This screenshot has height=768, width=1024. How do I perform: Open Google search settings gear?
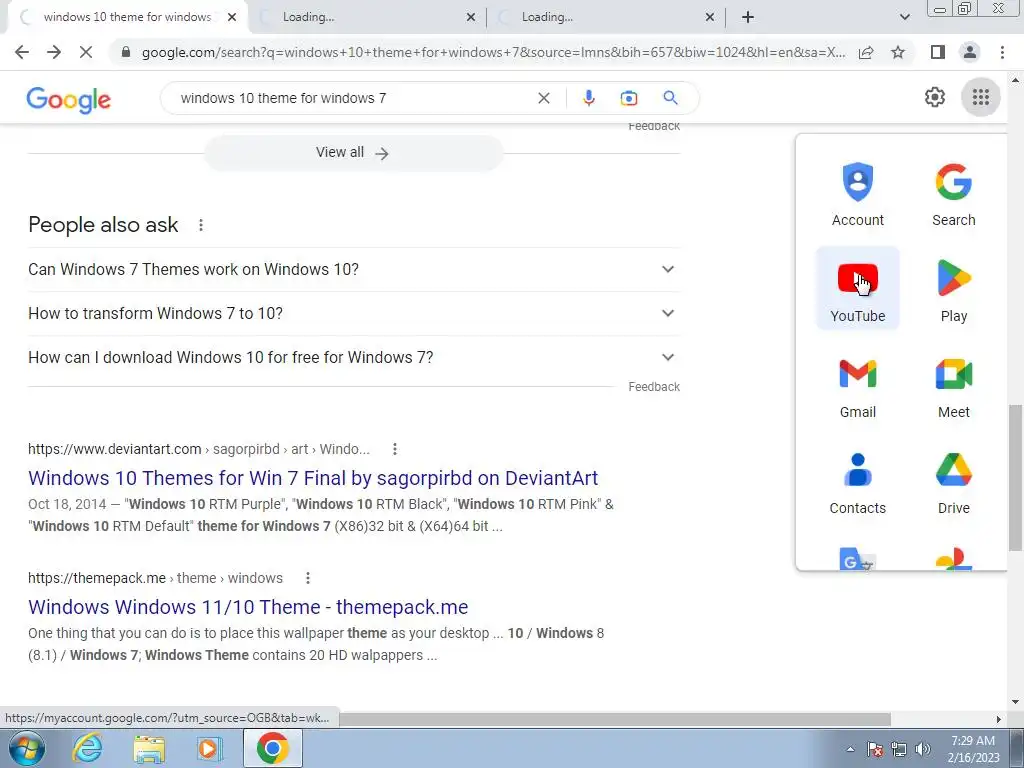pyautogui.click(x=935, y=97)
